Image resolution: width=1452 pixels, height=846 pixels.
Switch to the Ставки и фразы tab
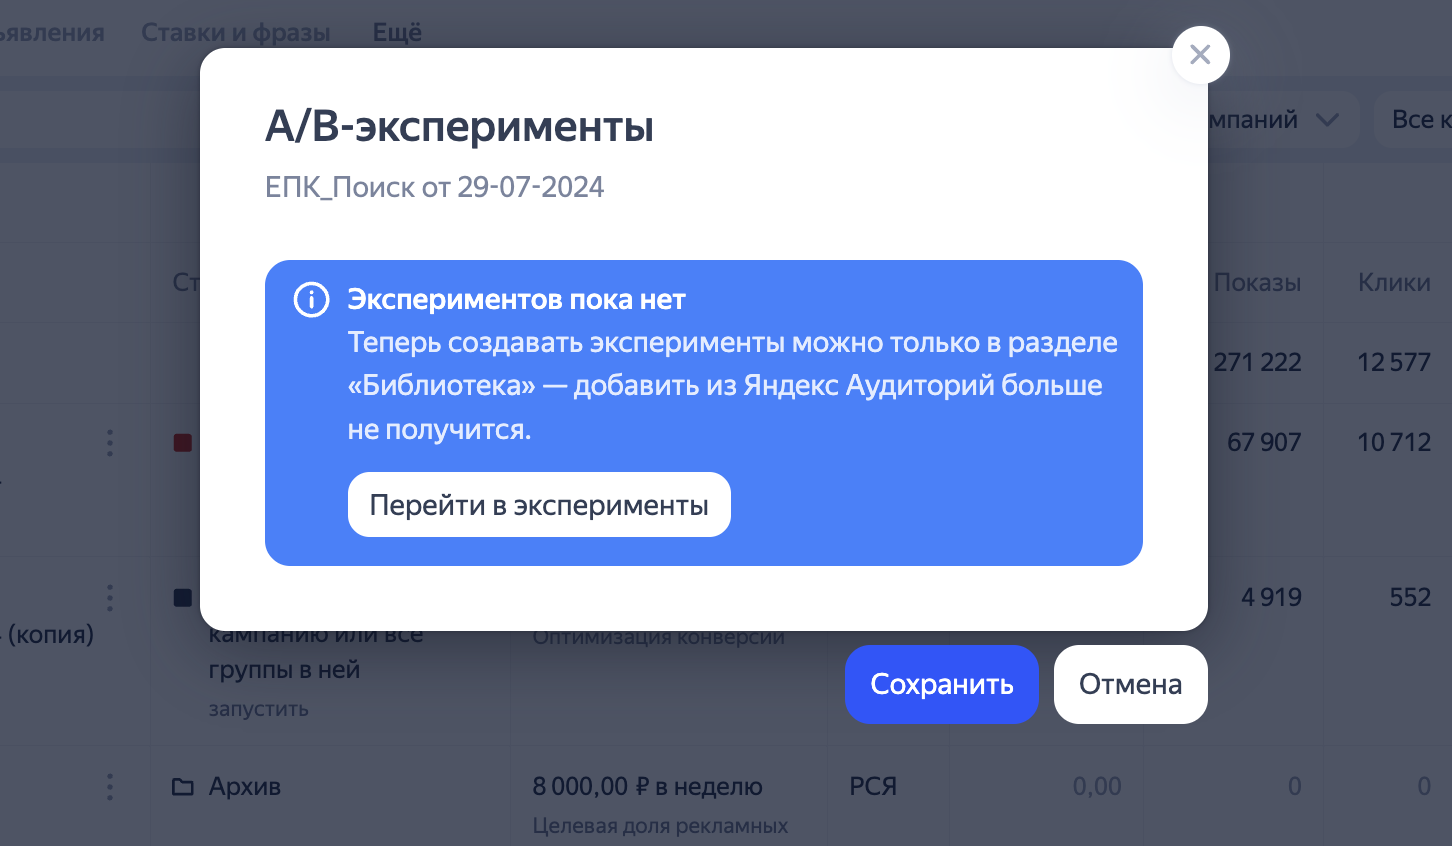(235, 33)
